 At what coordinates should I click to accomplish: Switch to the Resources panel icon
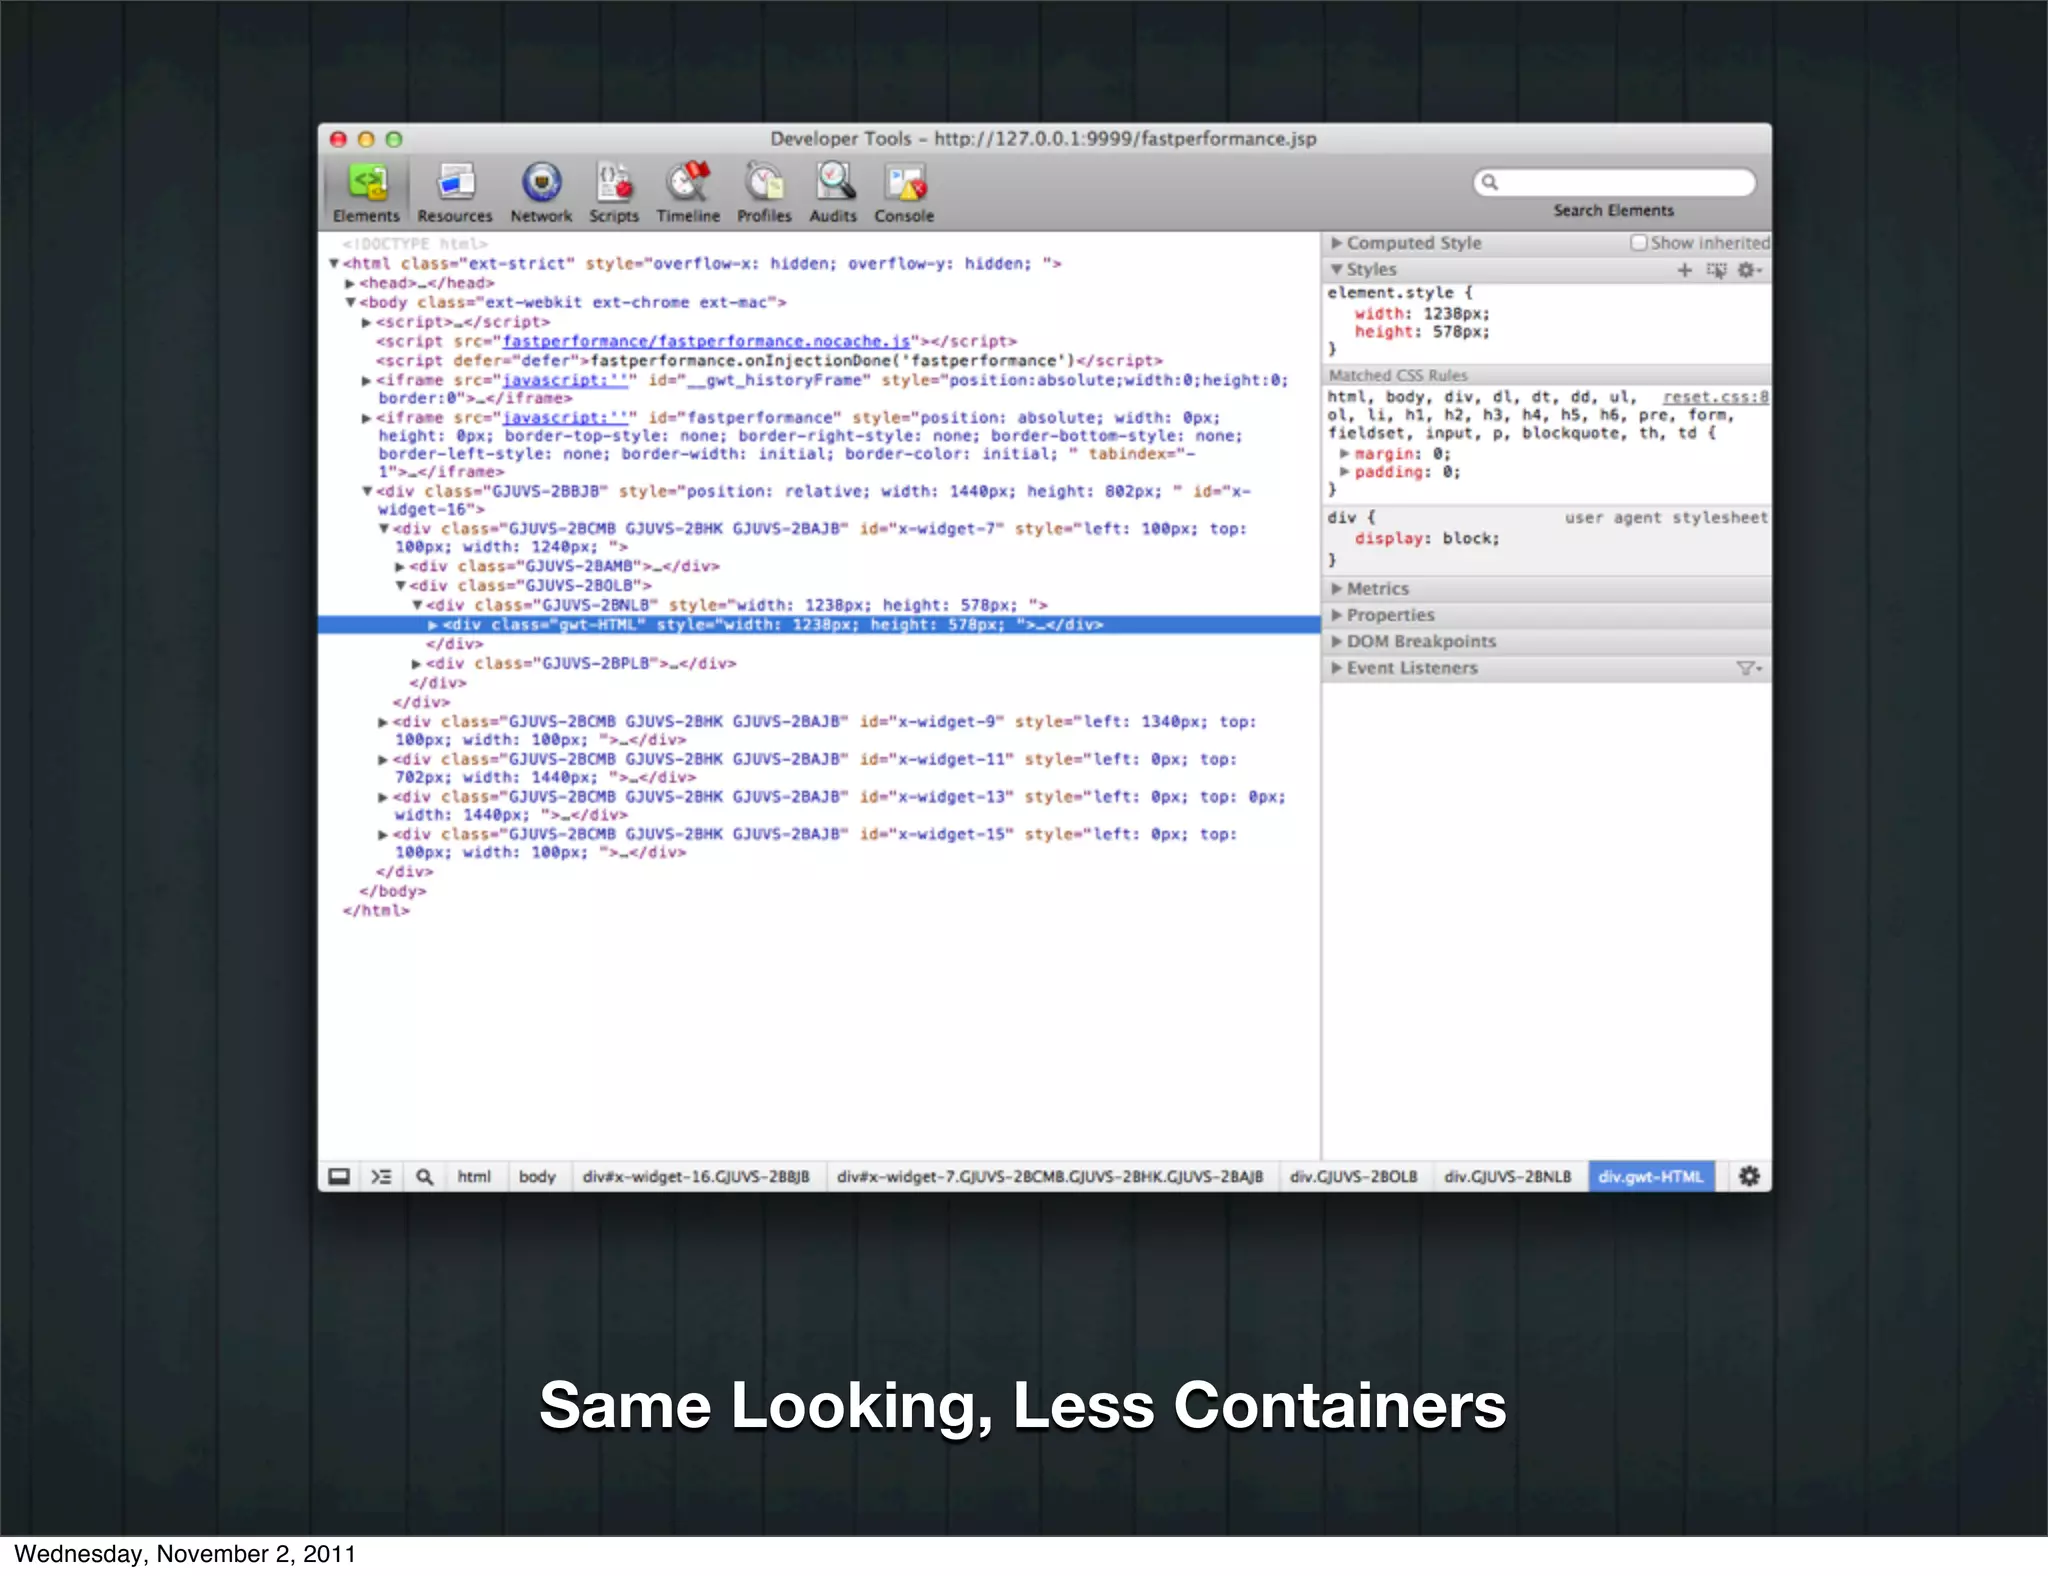point(456,182)
